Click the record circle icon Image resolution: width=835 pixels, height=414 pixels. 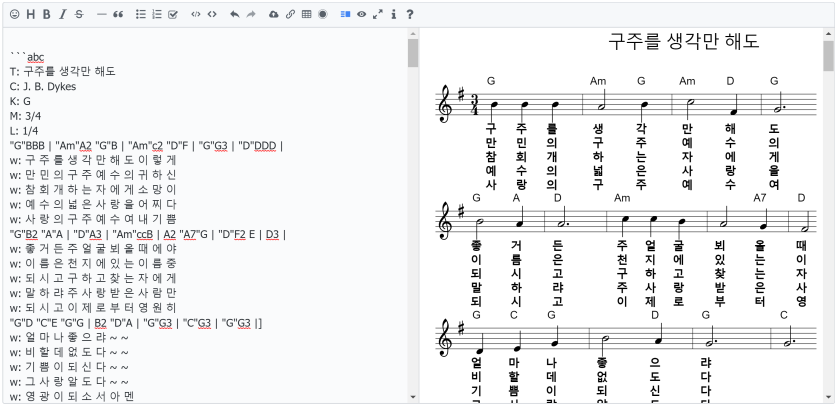[323, 14]
